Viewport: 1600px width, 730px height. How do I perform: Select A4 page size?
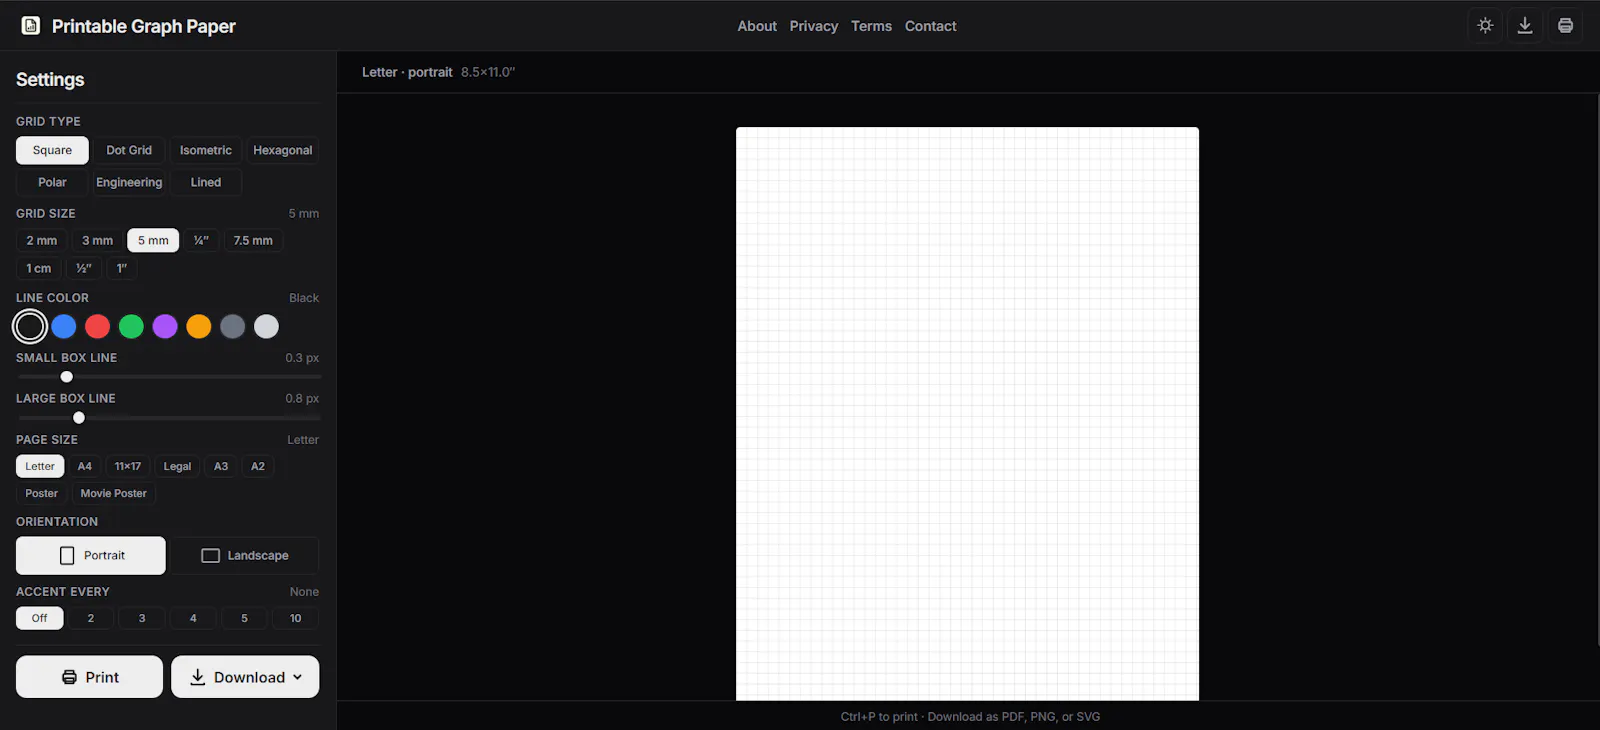(85, 466)
